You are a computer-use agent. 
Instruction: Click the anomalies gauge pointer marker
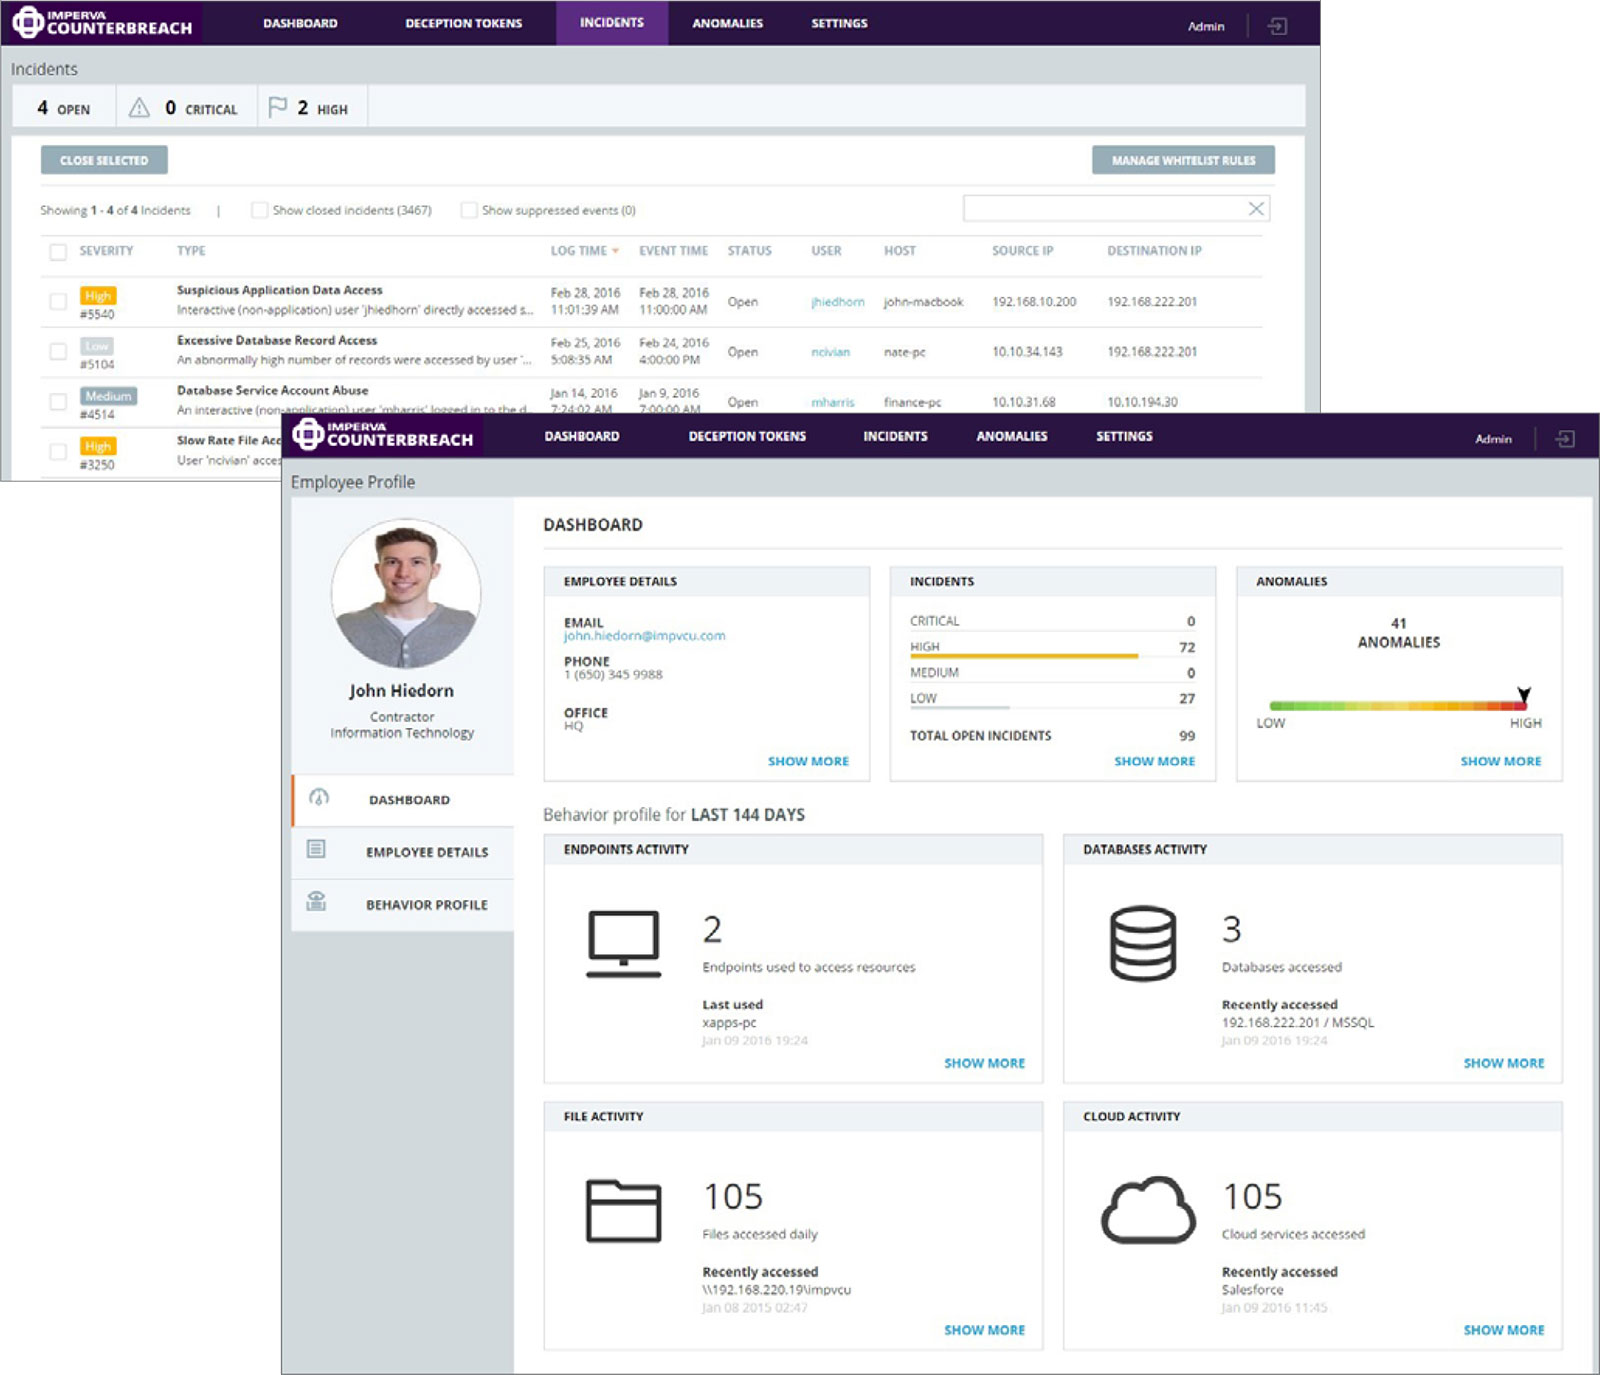[x=1524, y=694]
